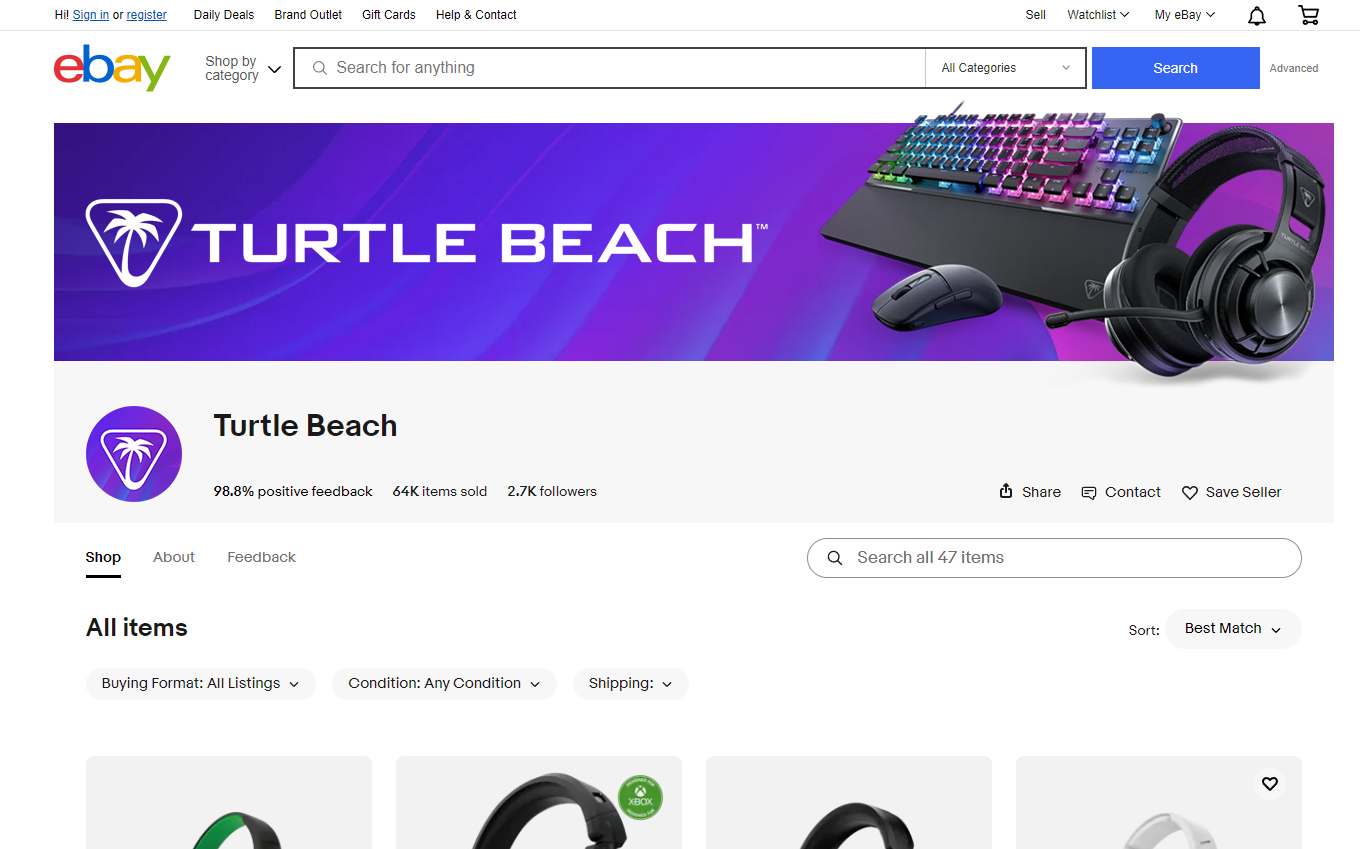Click magnifier icon in store search box
This screenshot has width=1360, height=849.
835,558
